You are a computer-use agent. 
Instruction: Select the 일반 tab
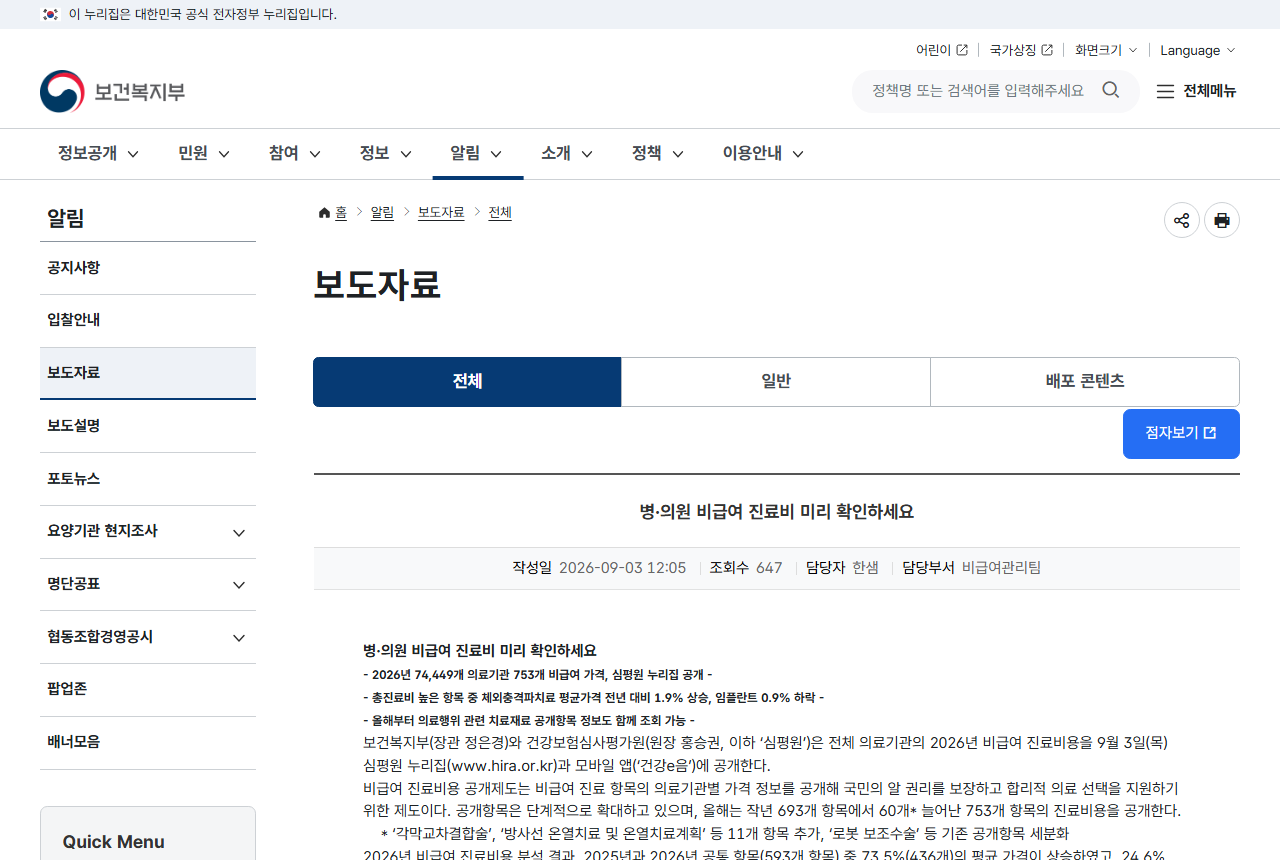776,382
